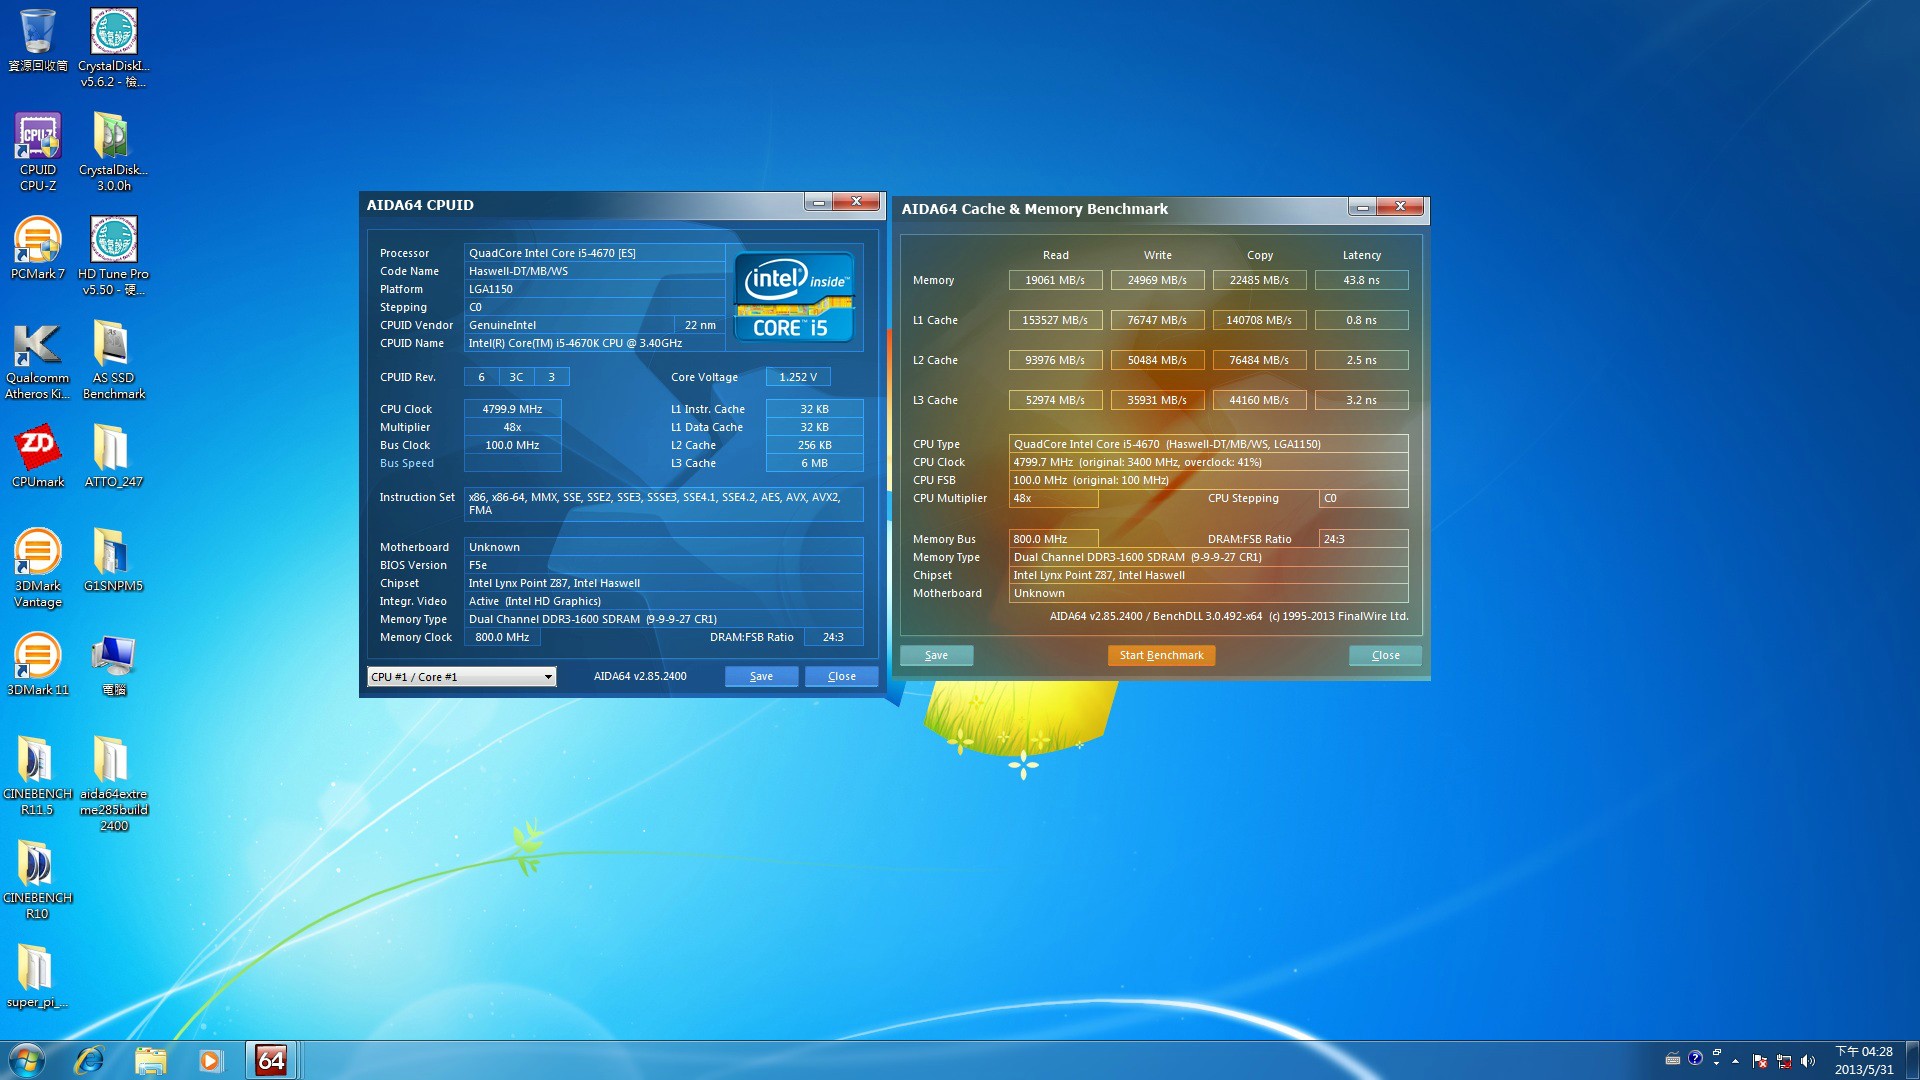Open CINEBENCH R10 folder
Viewport: 1920px width, 1080px height.
(38, 880)
